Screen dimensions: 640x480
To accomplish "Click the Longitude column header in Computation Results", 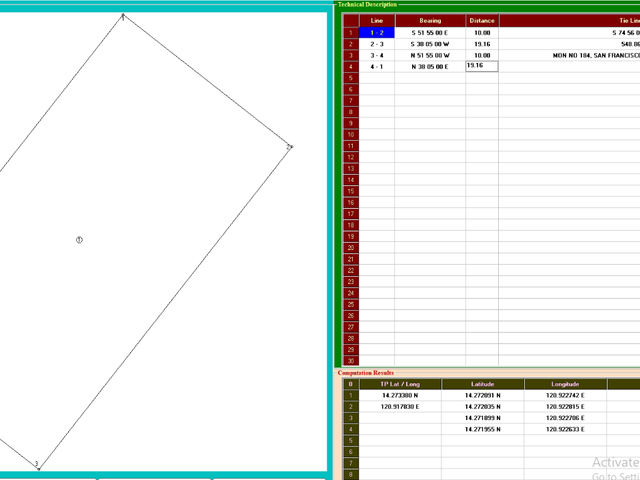I will 565,384.
